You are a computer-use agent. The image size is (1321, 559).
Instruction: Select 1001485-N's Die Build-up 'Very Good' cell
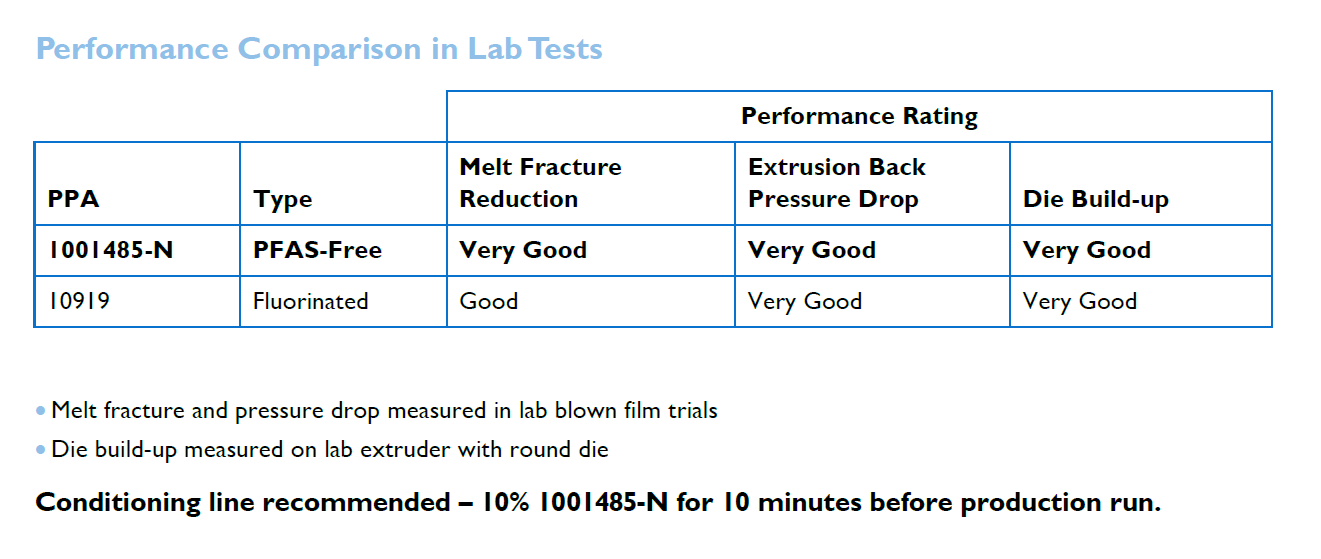tap(1087, 250)
